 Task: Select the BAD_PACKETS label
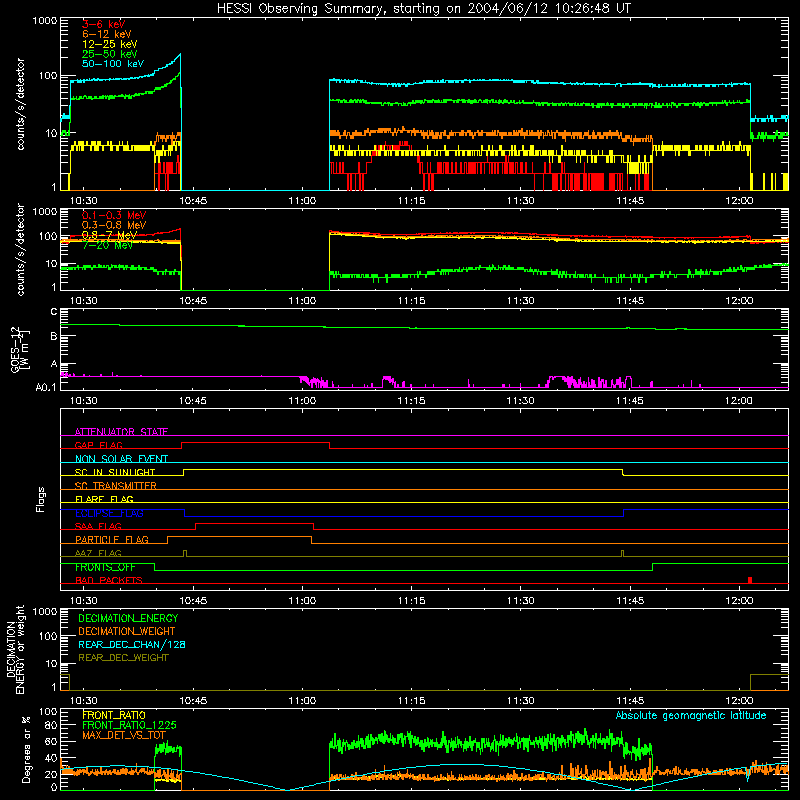[109, 580]
